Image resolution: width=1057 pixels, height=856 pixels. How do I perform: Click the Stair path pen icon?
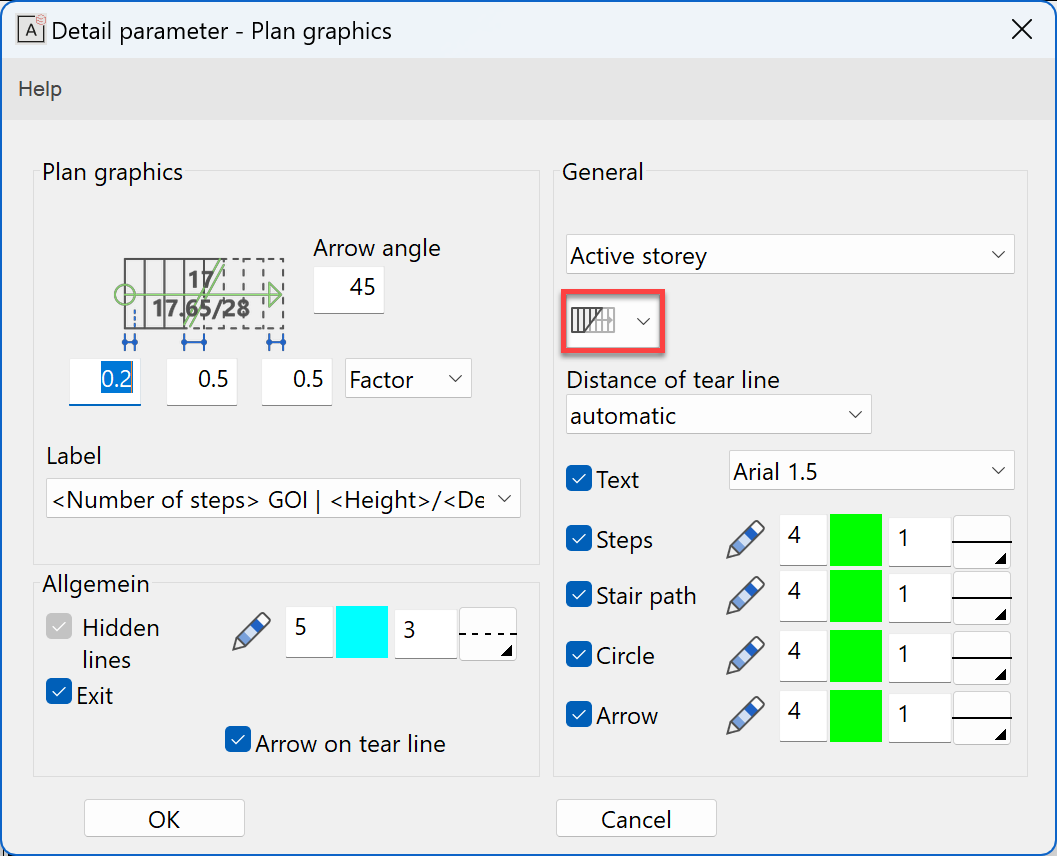tap(746, 596)
